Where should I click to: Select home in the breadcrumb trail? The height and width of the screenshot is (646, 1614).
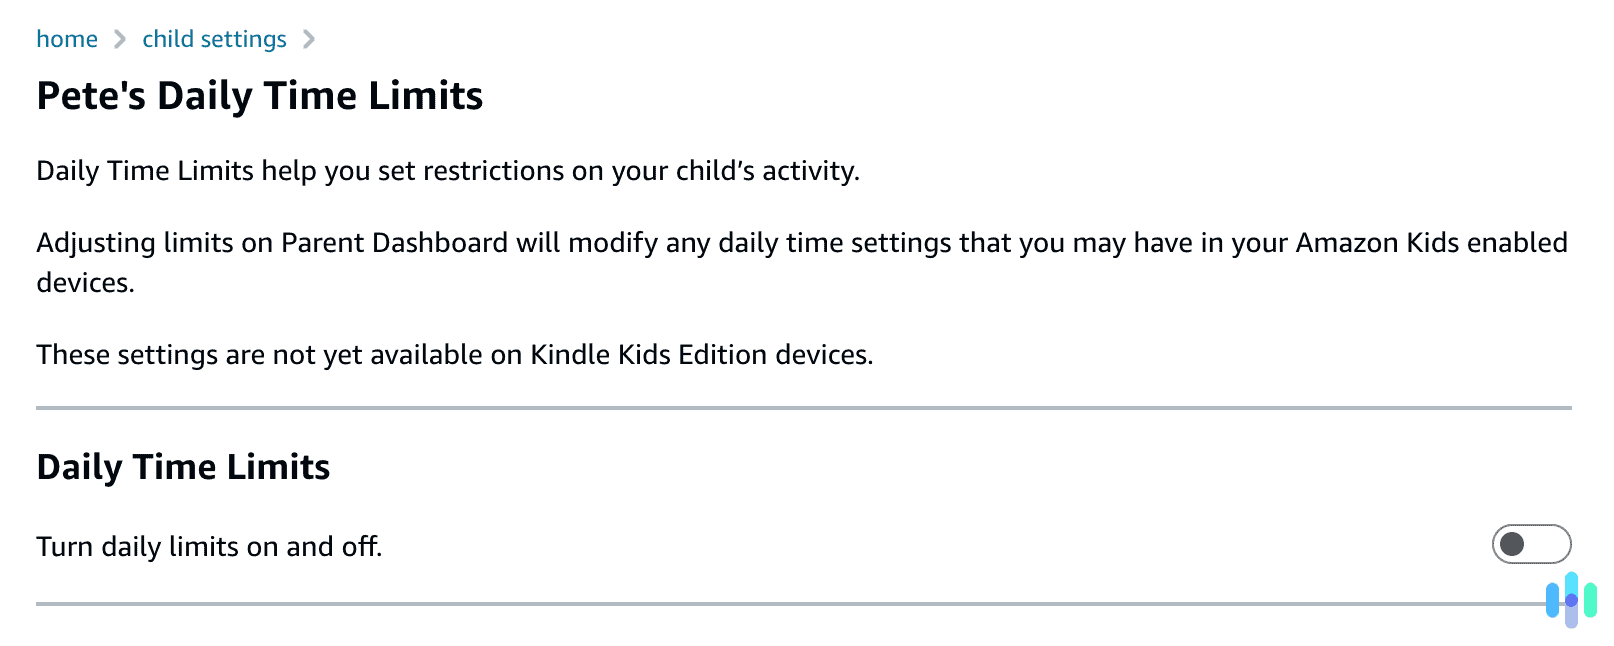tap(66, 38)
